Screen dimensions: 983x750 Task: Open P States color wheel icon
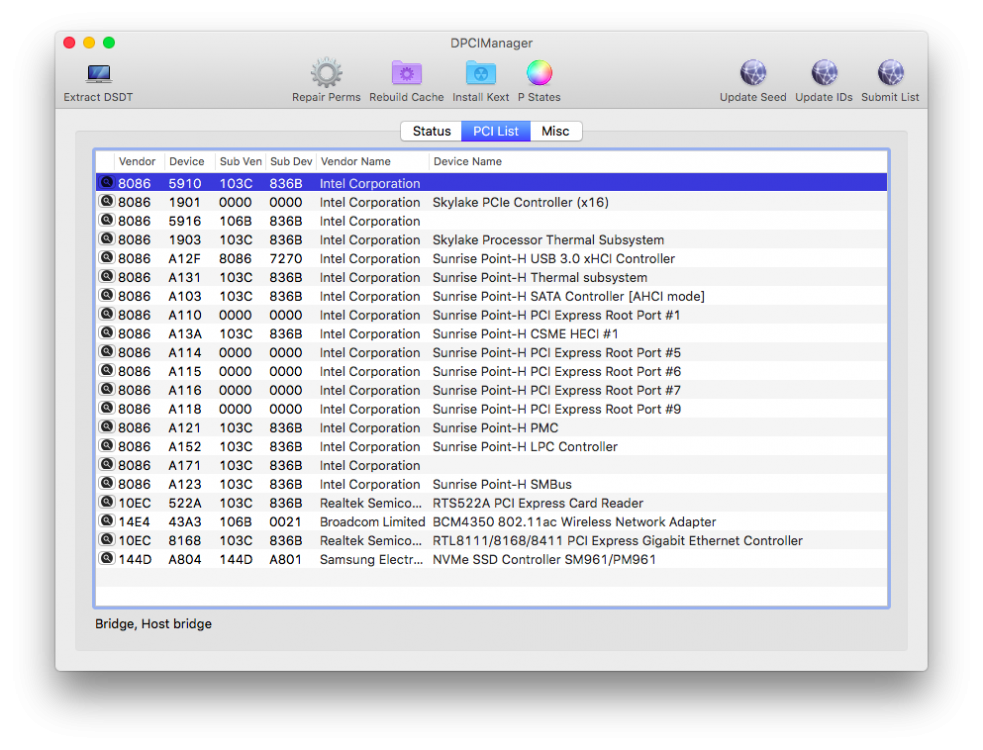(x=539, y=73)
